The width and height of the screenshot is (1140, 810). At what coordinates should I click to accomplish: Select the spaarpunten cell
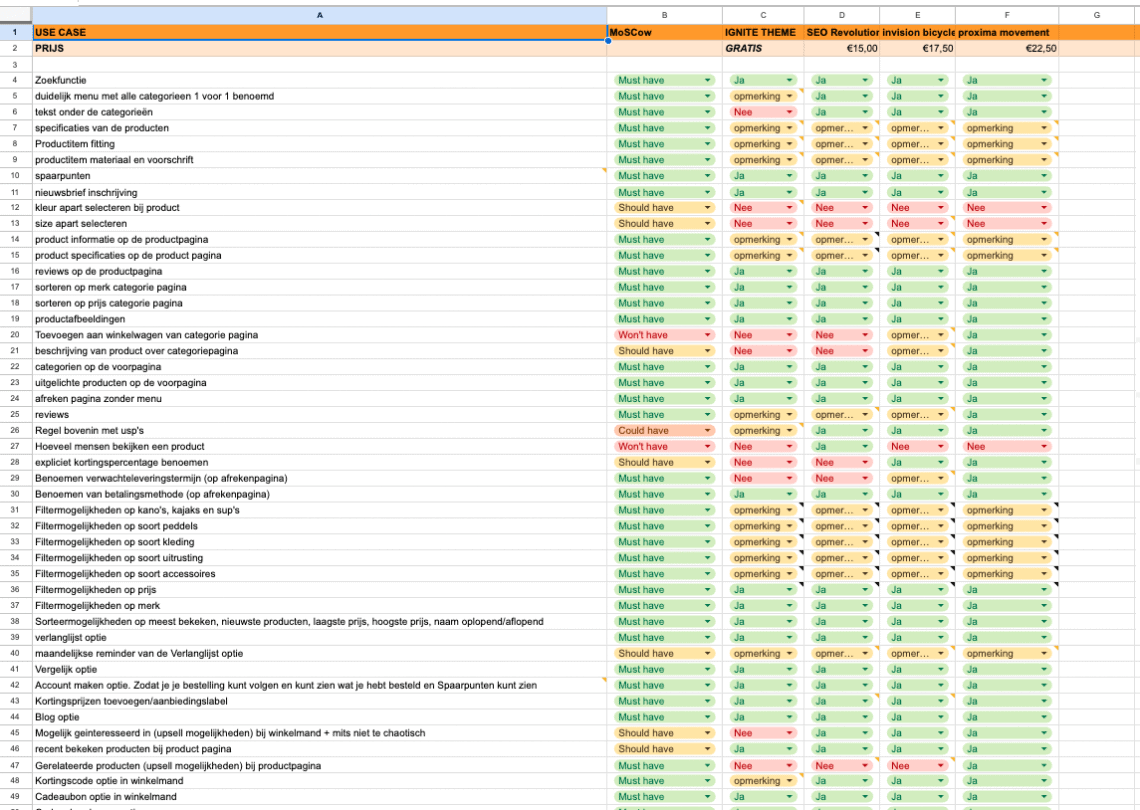click(x=320, y=176)
